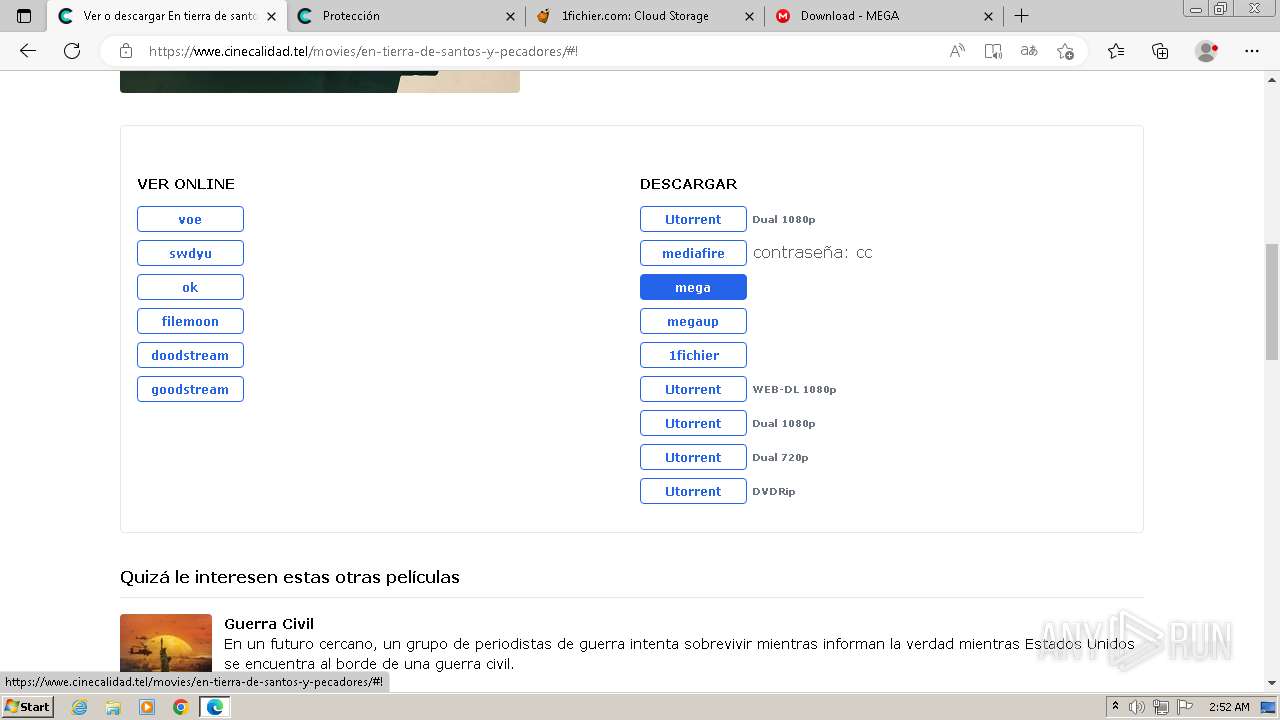The image size is (1280, 720).
Task: Open the Windows Start menu
Action: click(28, 707)
